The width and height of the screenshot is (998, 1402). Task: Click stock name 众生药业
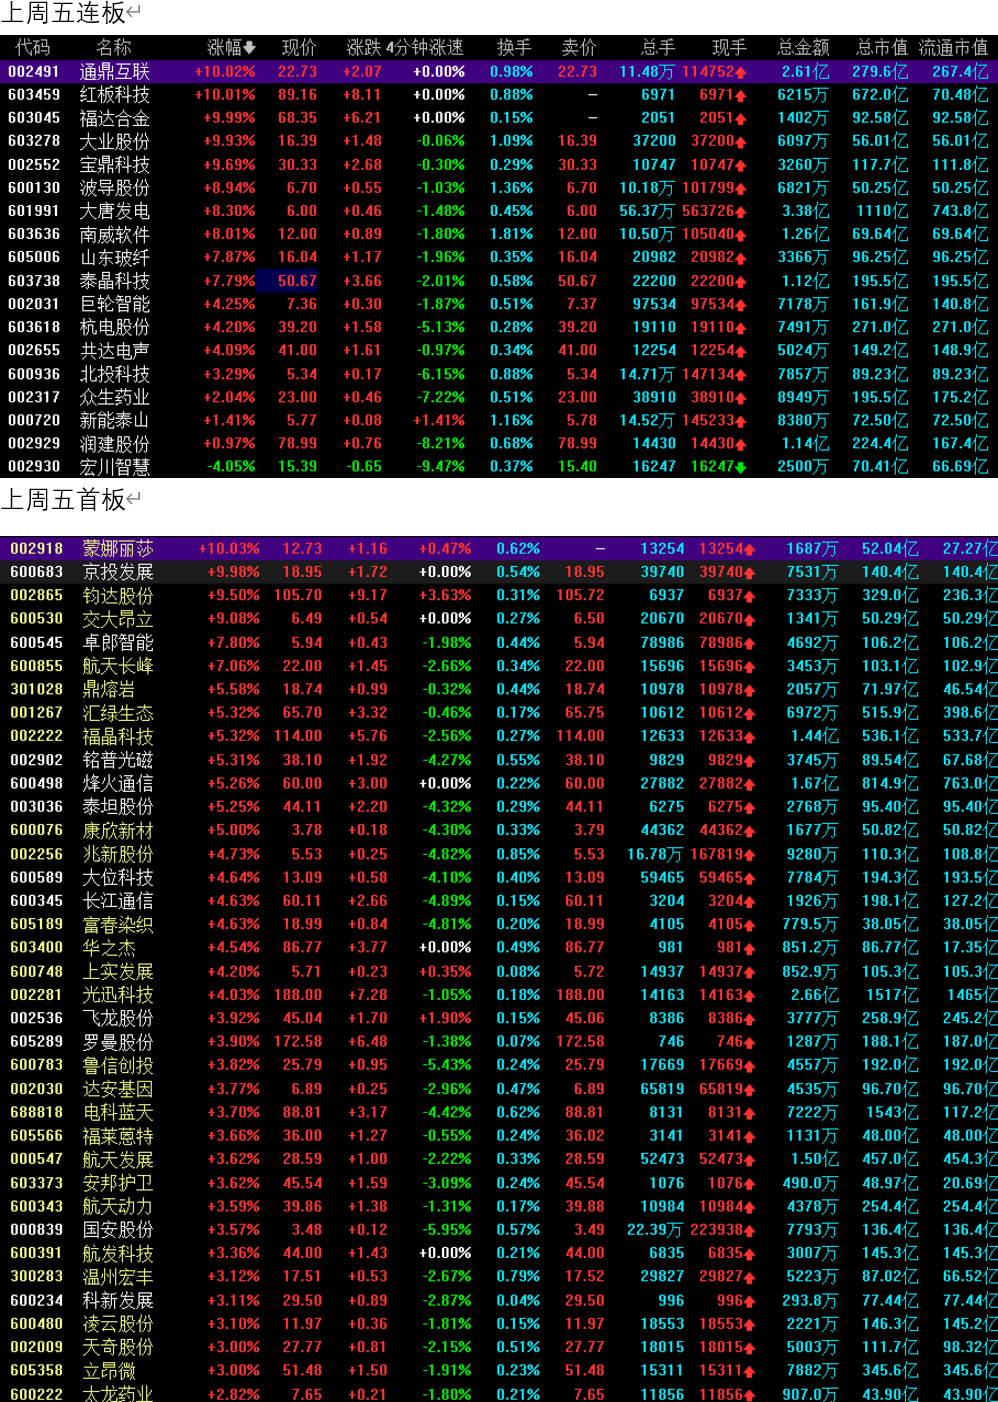115,397
